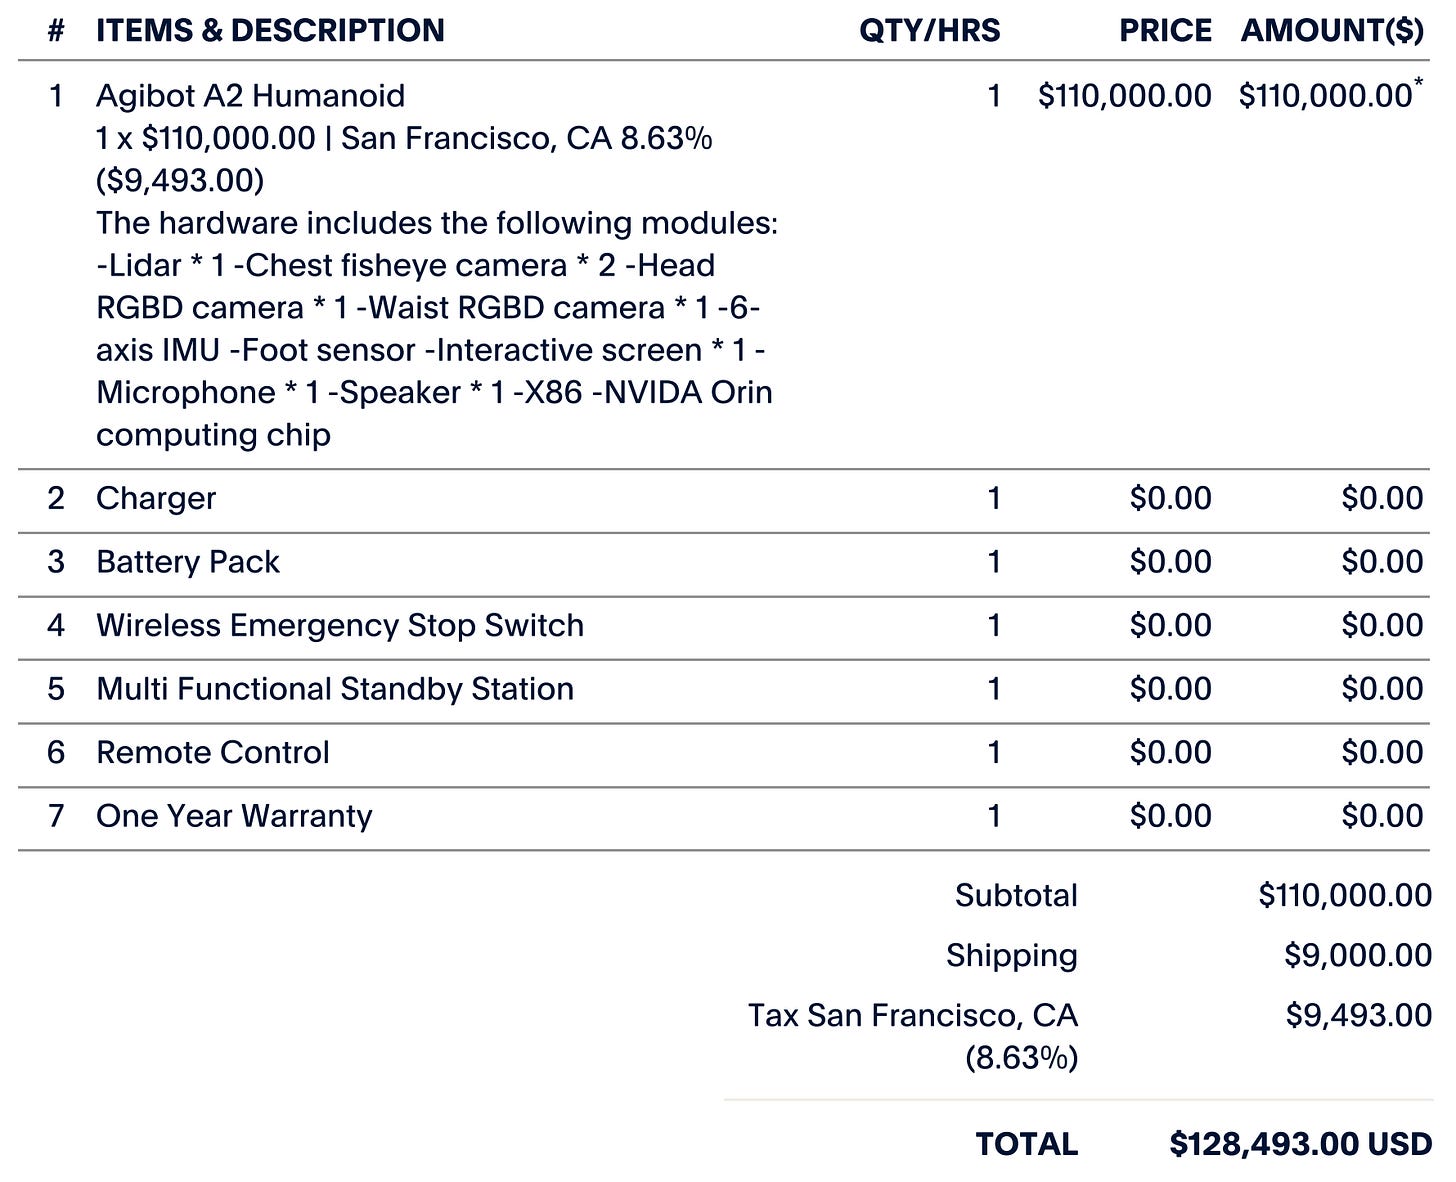The height and width of the screenshot is (1182, 1456).
Task: Select the Battery Pack line item
Action: 188,562
